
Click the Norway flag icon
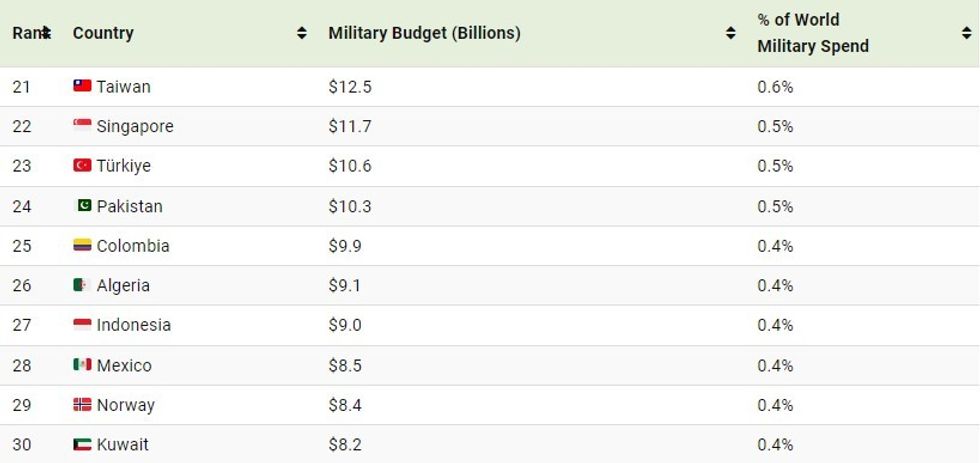pyautogui.click(x=82, y=404)
